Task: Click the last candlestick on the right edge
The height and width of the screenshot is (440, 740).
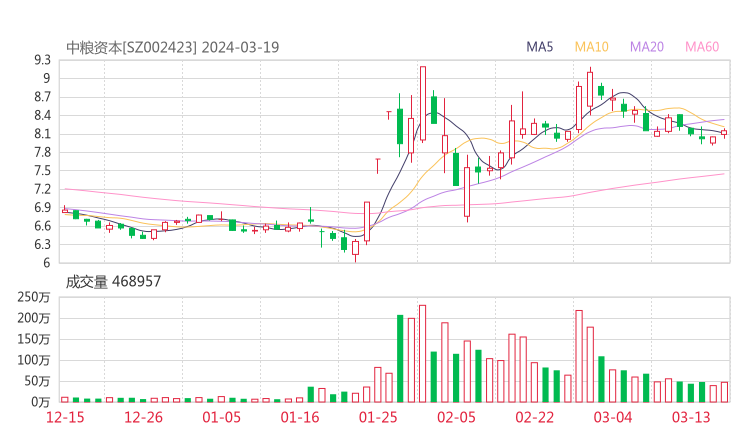Action: point(724,133)
